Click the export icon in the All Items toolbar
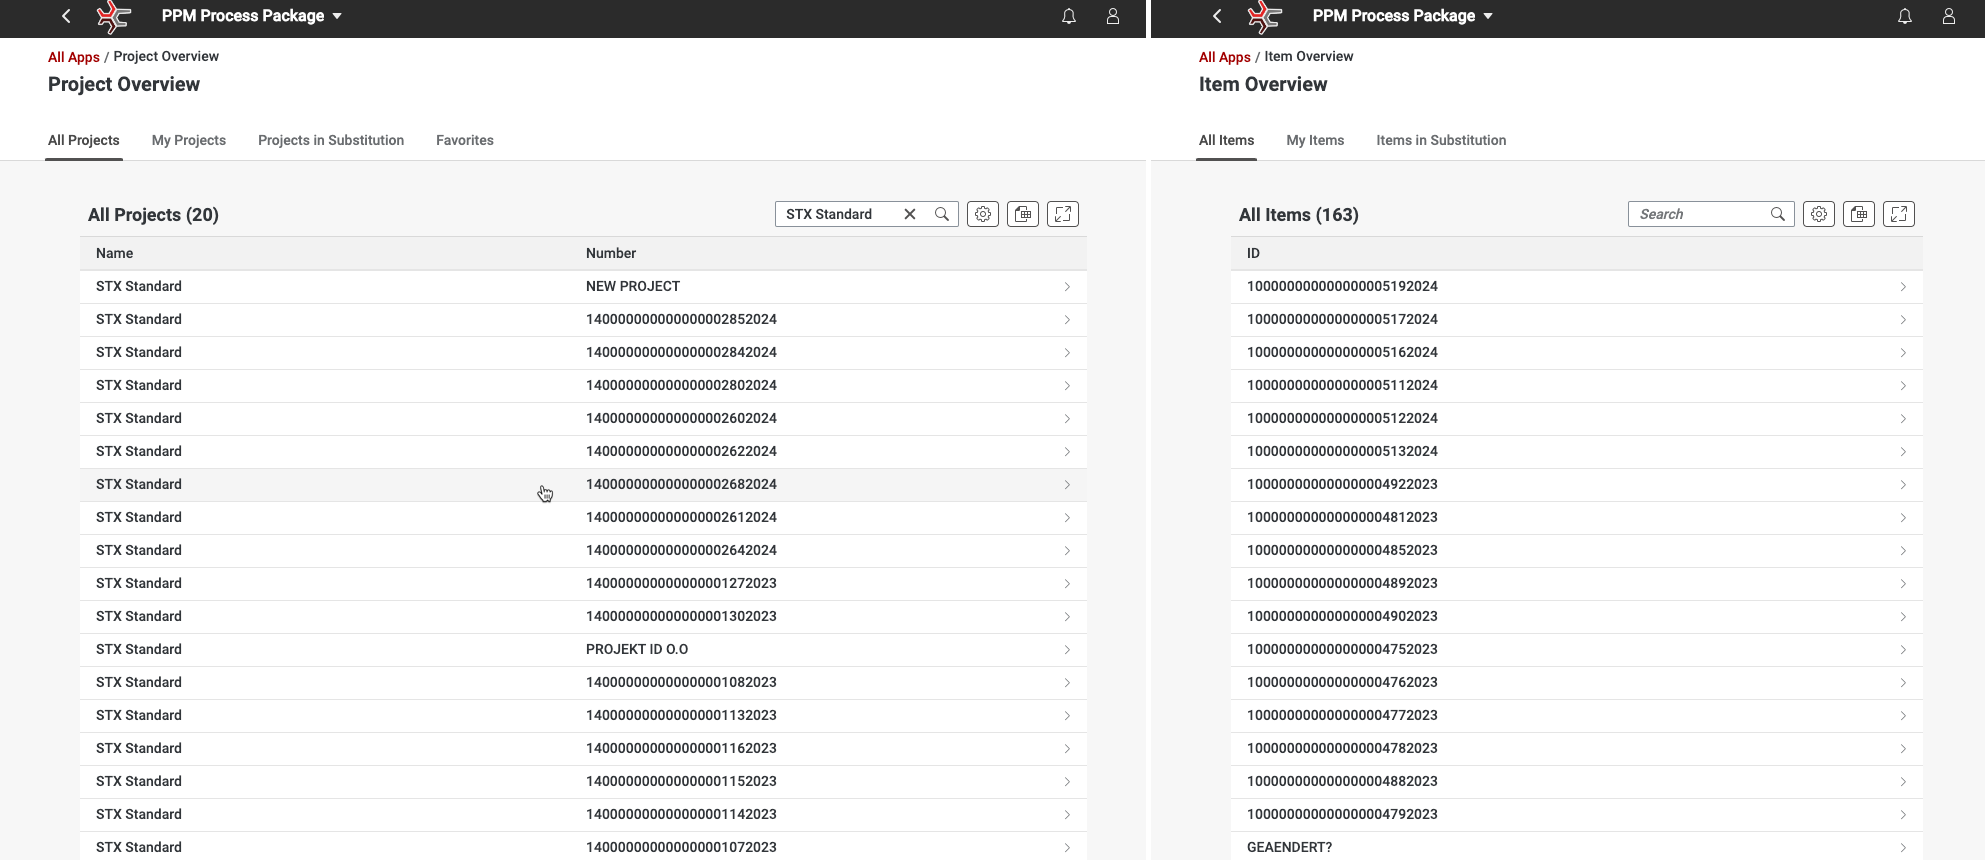Image resolution: width=1985 pixels, height=860 pixels. tap(1859, 214)
